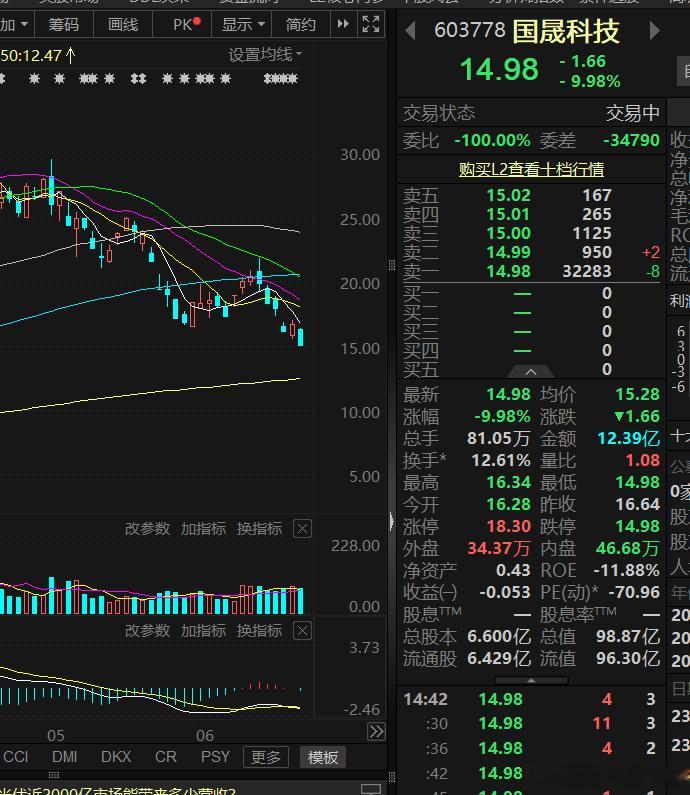Open 更多 more indicators button
Viewport: 690px width, 795px height.
266,757
